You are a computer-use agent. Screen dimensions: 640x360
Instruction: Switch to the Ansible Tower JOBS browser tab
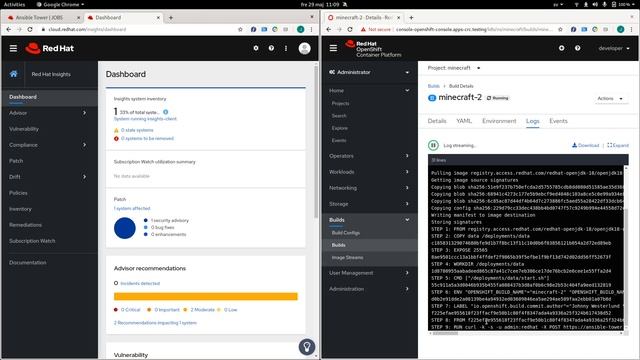click(40, 18)
